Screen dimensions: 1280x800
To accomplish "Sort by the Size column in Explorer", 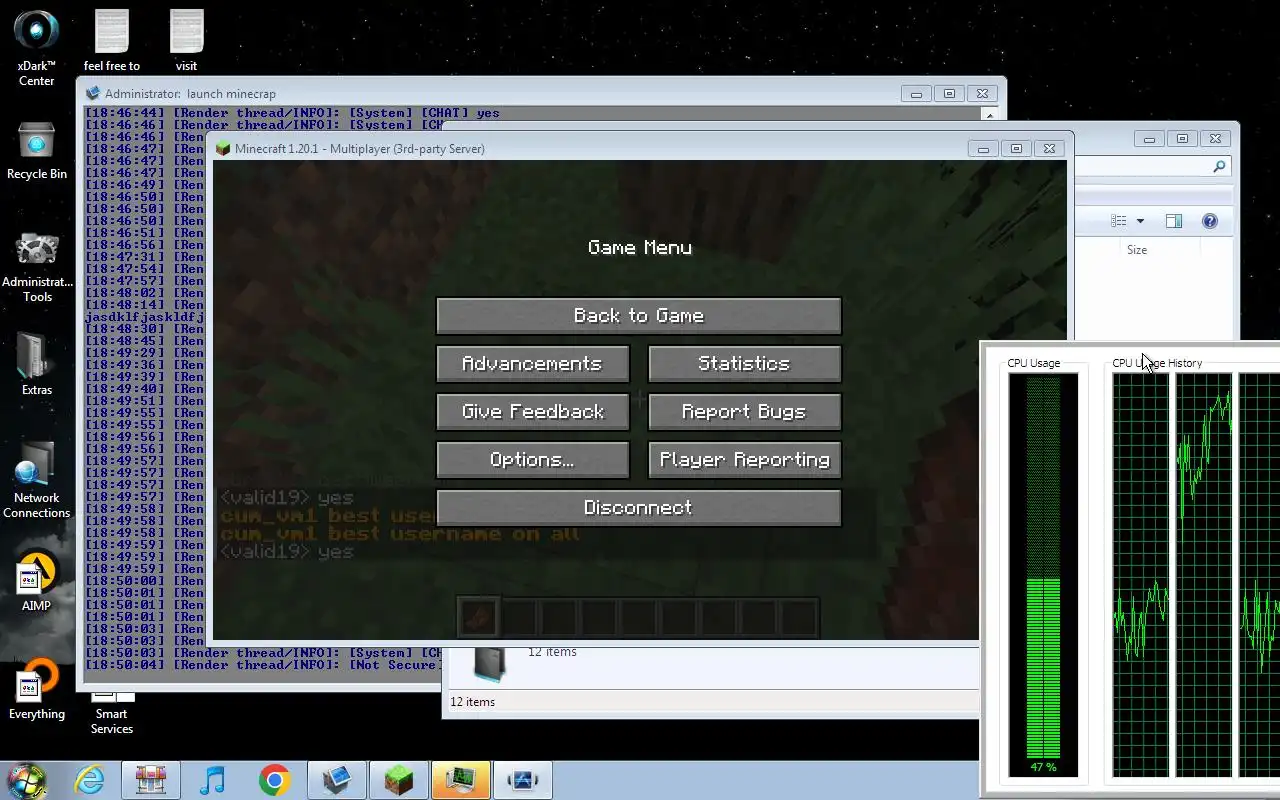I will 1137,250.
